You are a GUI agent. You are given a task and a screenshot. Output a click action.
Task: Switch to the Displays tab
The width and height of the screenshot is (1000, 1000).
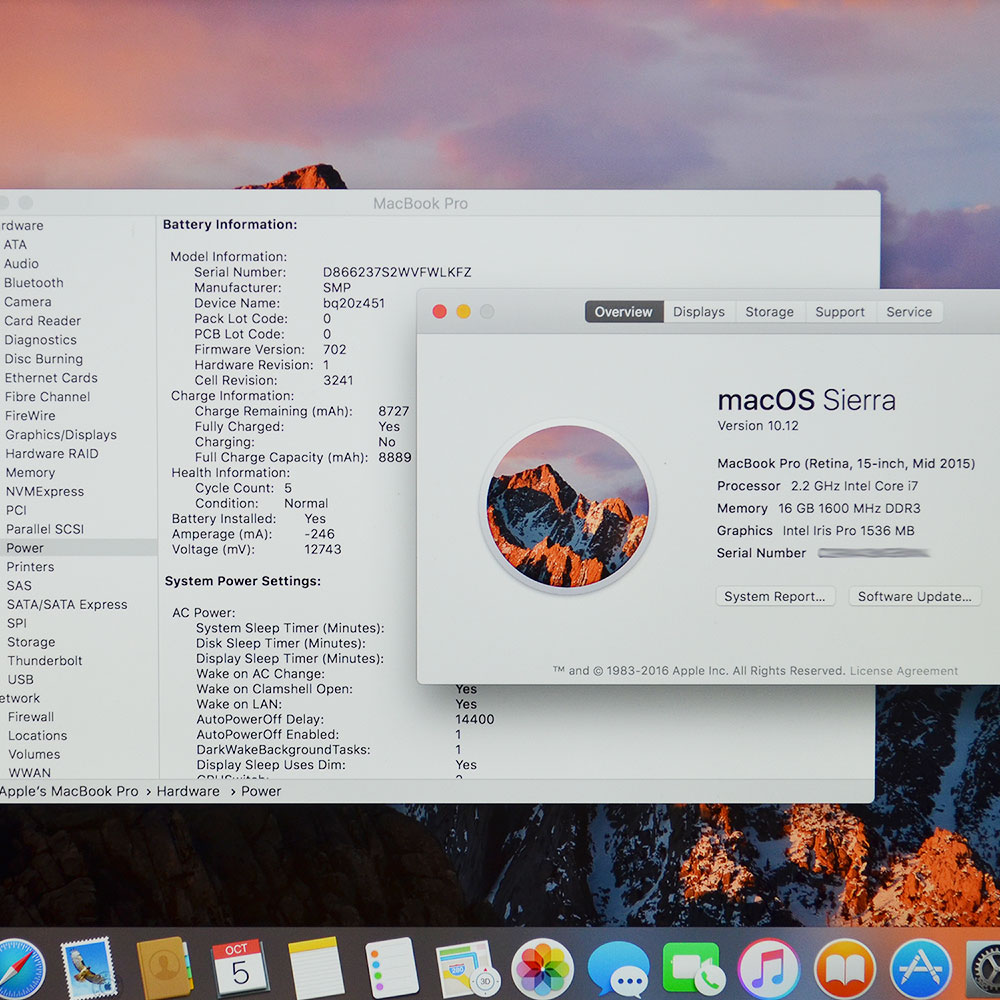point(698,312)
